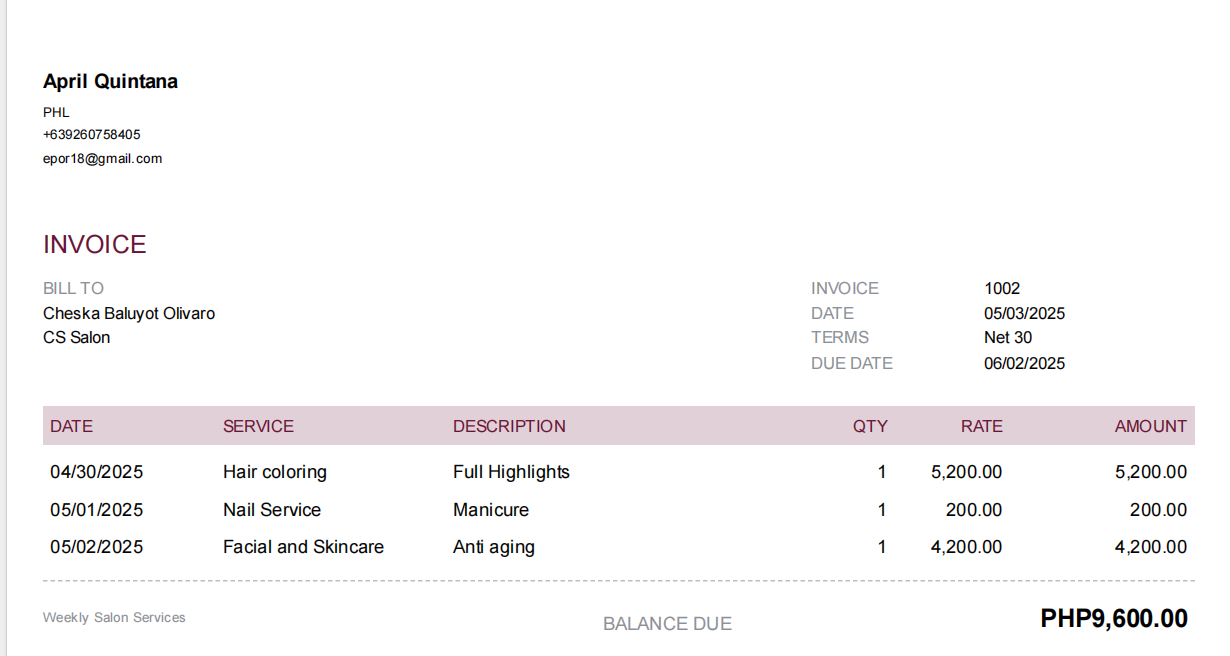The image size is (1230, 656).
Task: Click the AMOUNT column header
Action: coord(1150,426)
